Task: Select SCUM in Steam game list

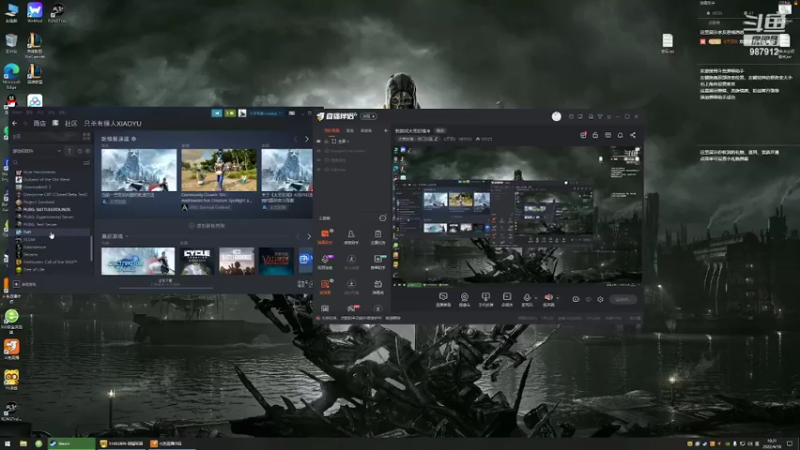Action: coord(29,239)
